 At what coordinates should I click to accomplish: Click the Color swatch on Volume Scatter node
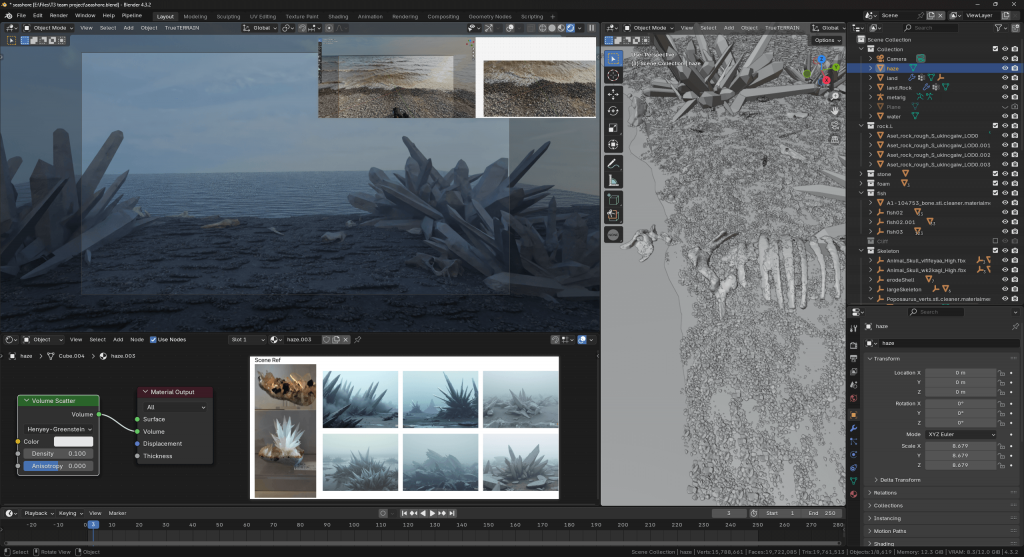coord(73,441)
